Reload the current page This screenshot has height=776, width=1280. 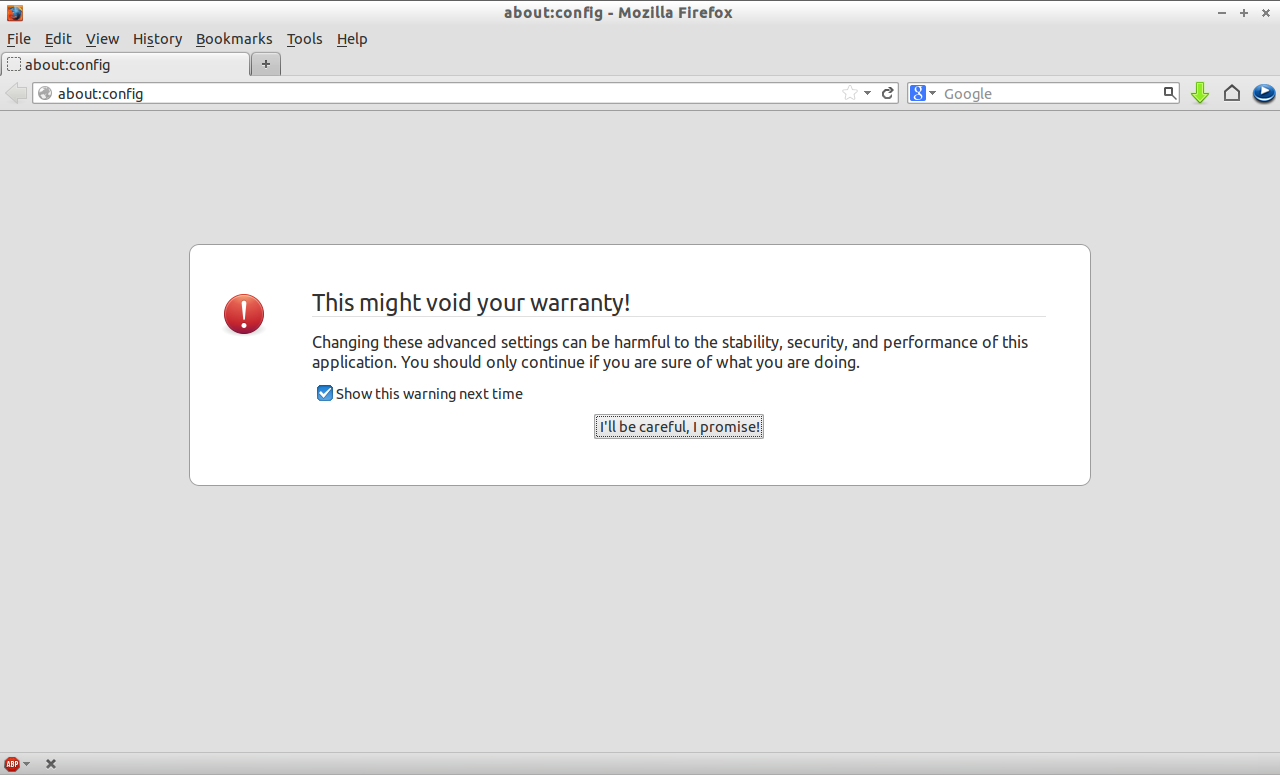click(x=887, y=93)
